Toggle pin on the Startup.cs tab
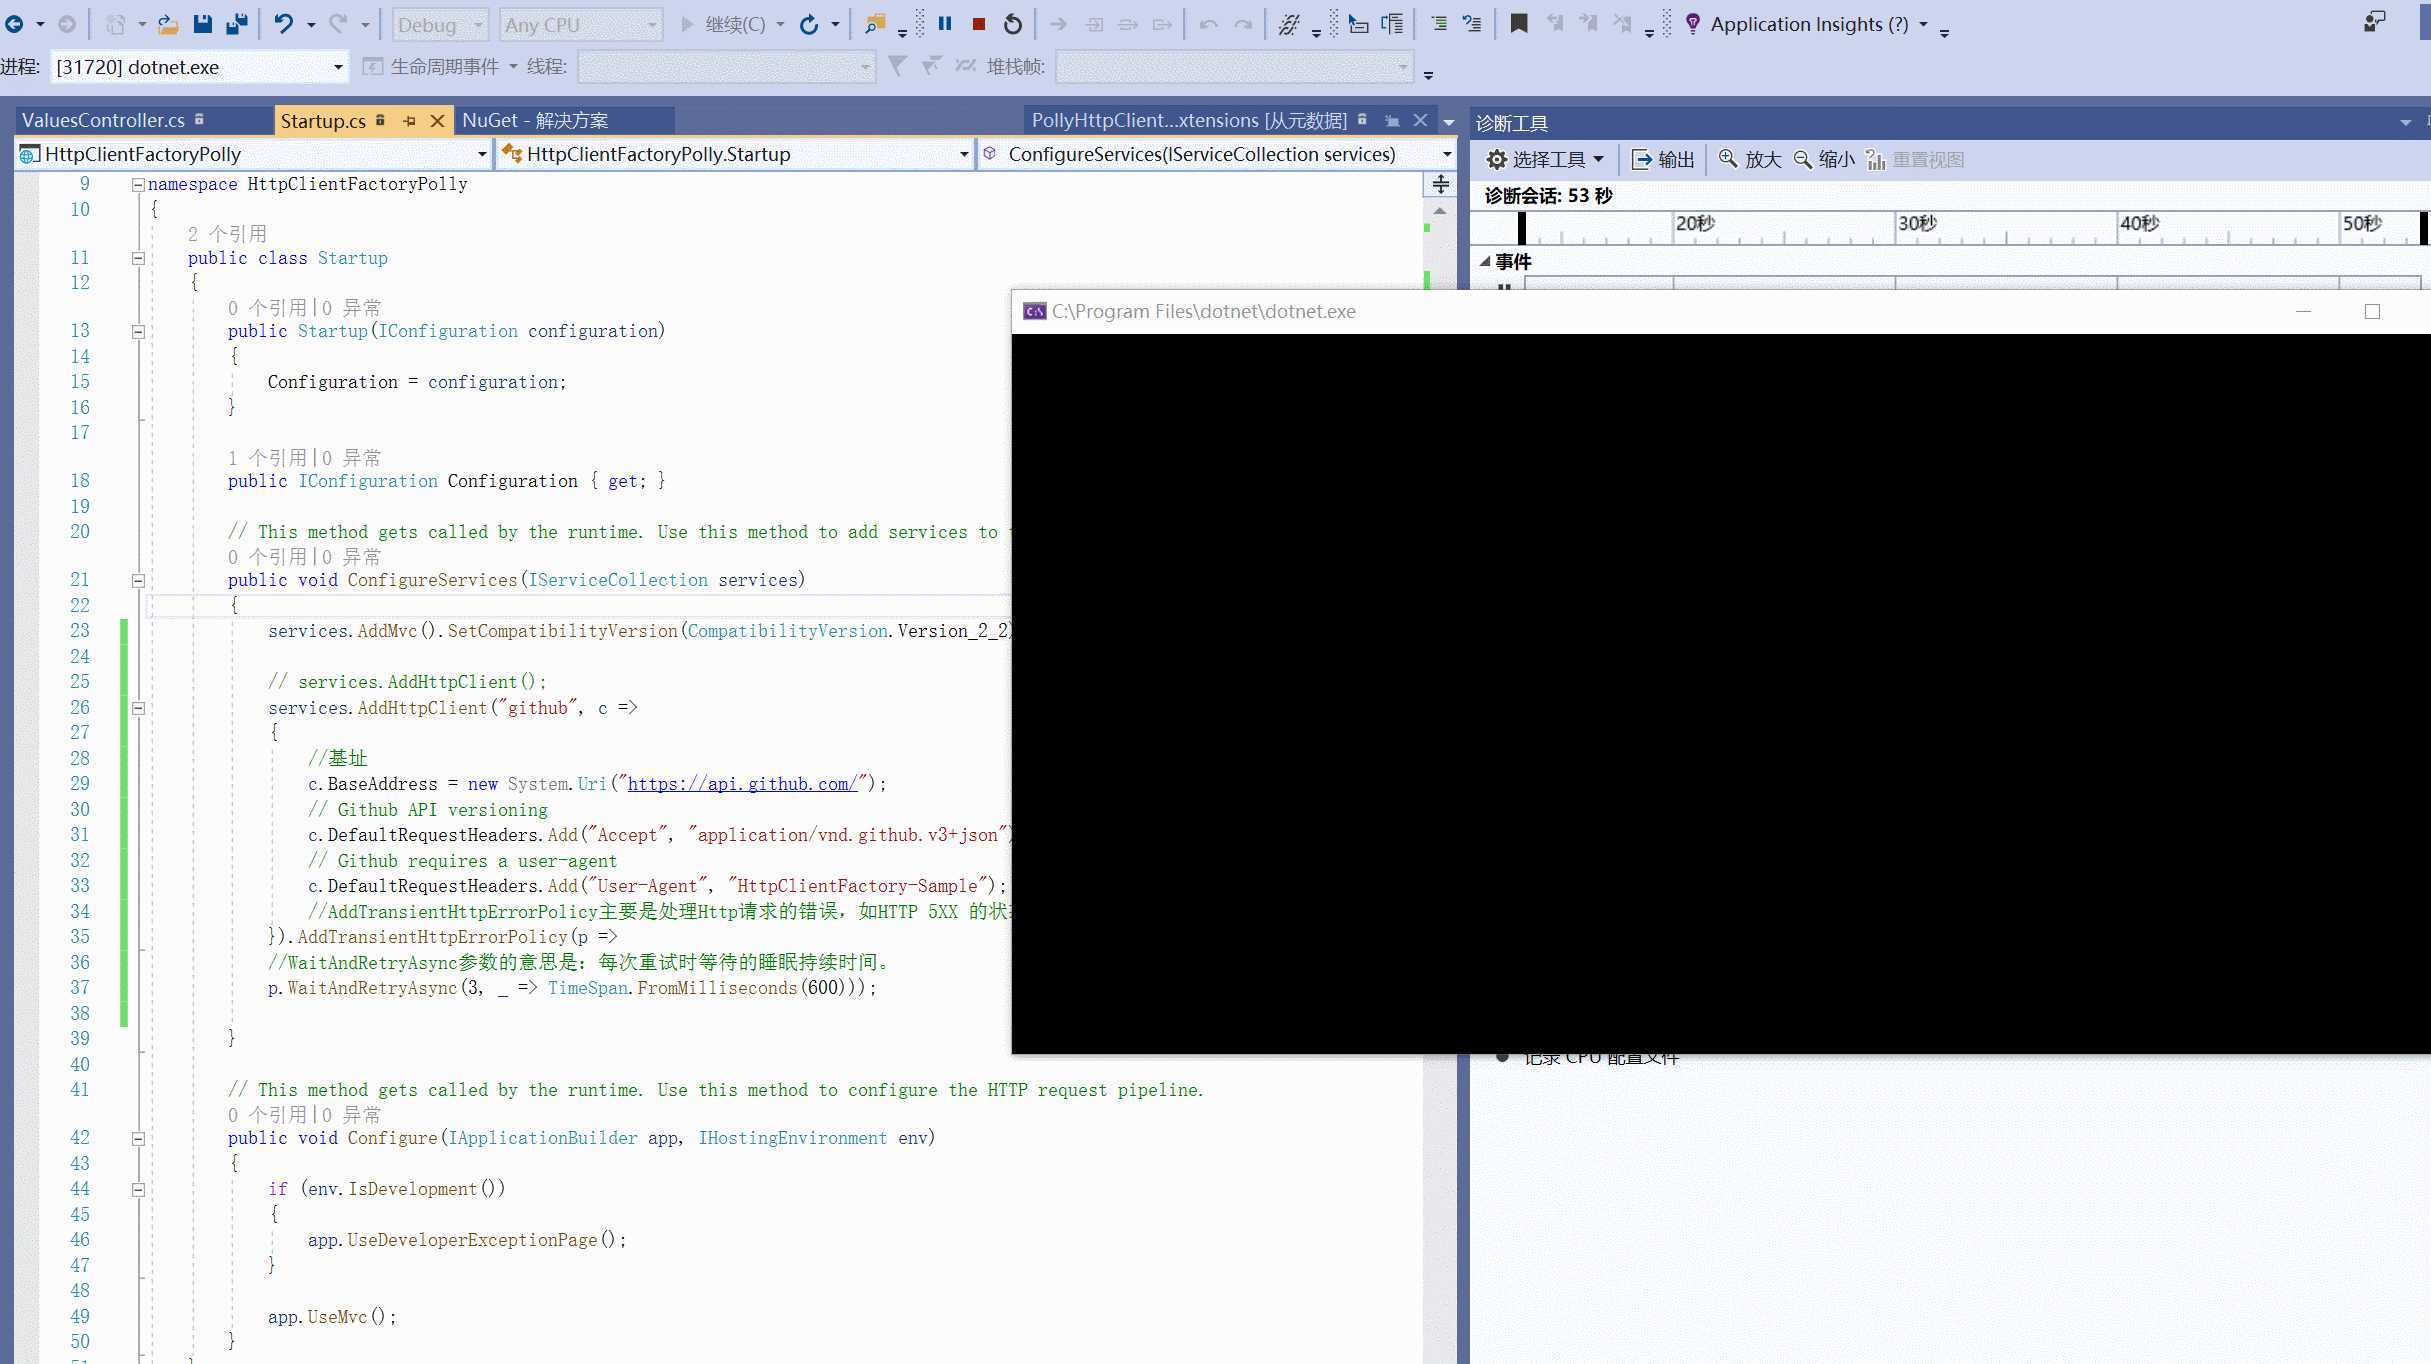The image size is (2431, 1364). click(x=409, y=121)
